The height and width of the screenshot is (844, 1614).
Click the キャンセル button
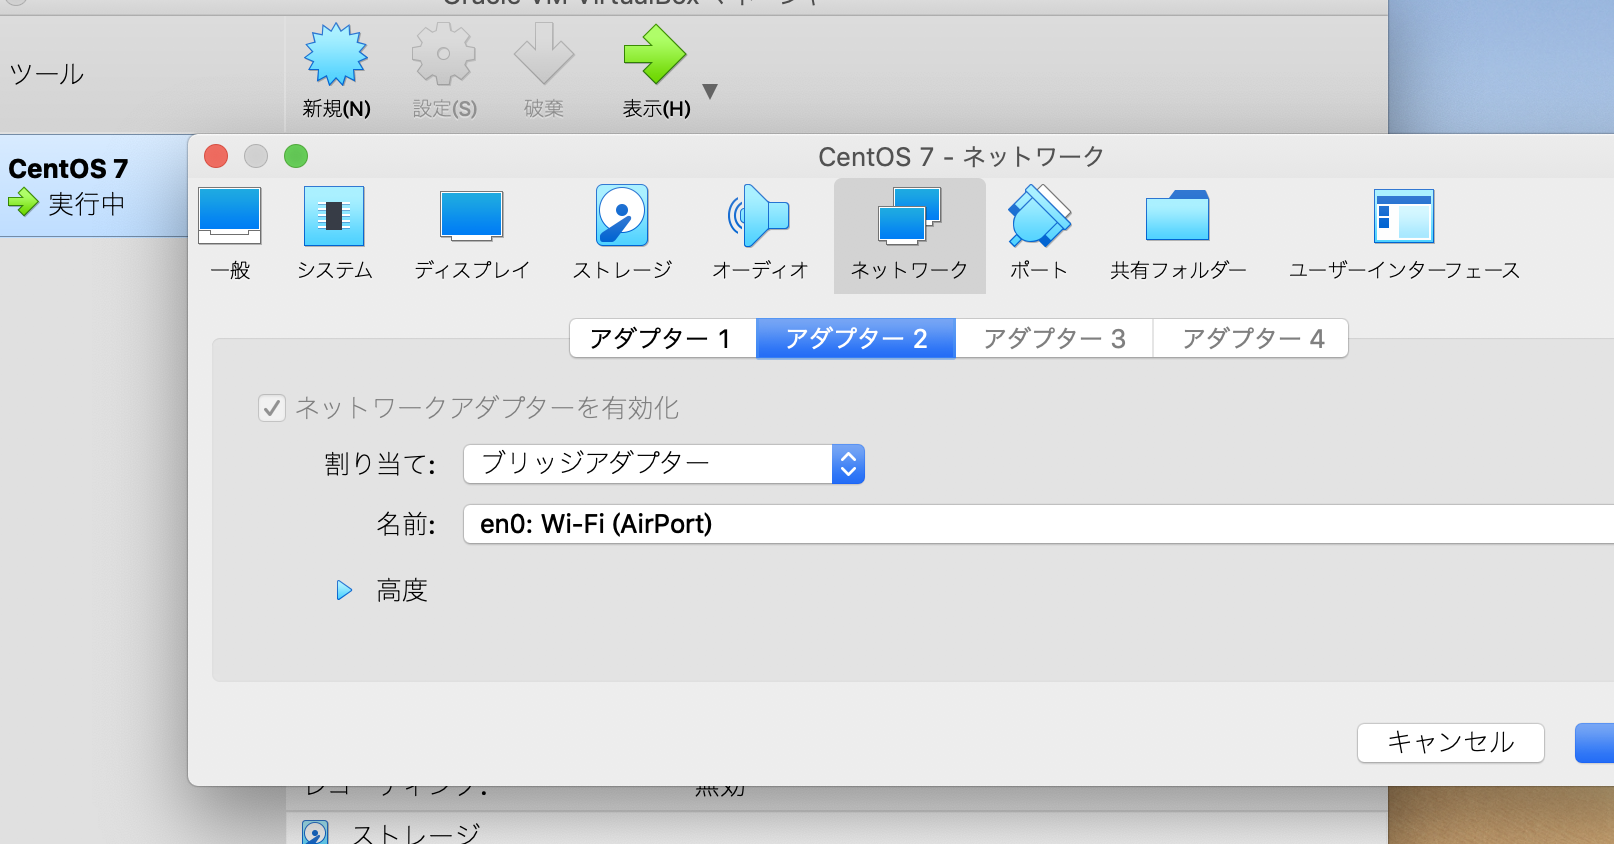click(x=1451, y=743)
